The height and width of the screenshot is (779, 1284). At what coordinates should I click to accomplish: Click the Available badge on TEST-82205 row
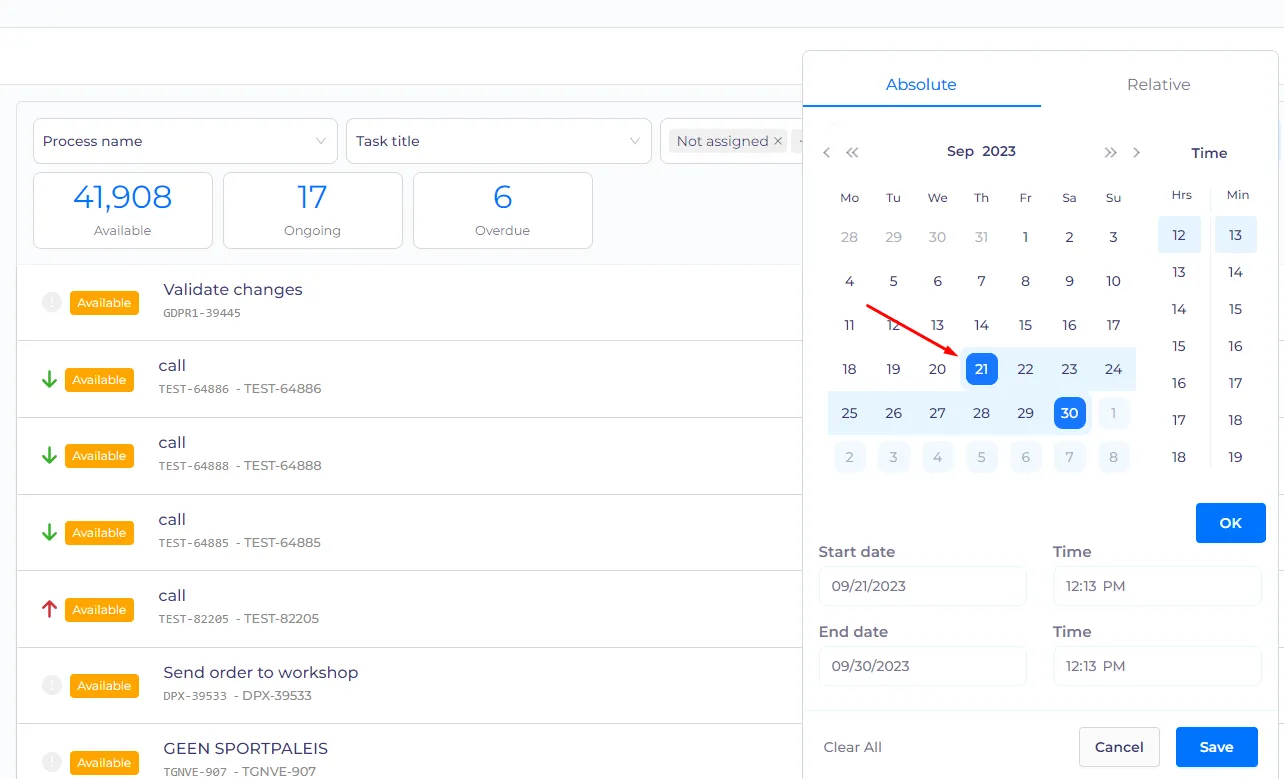(x=99, y=610)
